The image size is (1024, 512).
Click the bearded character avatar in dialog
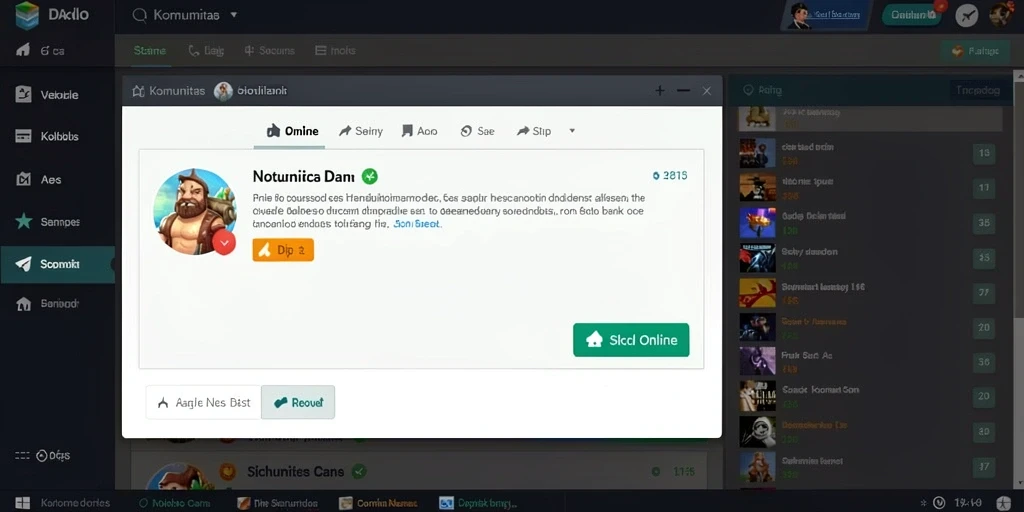pyautogui.click(x=194, y=211)
